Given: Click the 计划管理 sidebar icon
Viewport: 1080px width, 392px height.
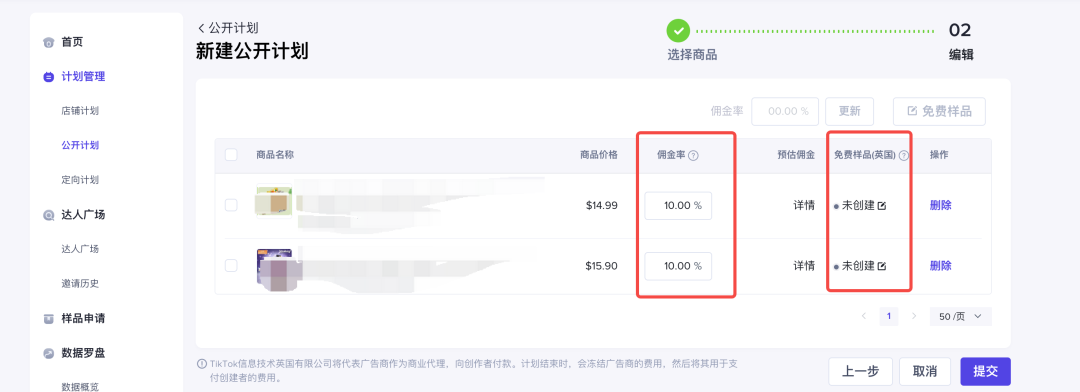Looking at the screenshot, I should click(48, 77).
